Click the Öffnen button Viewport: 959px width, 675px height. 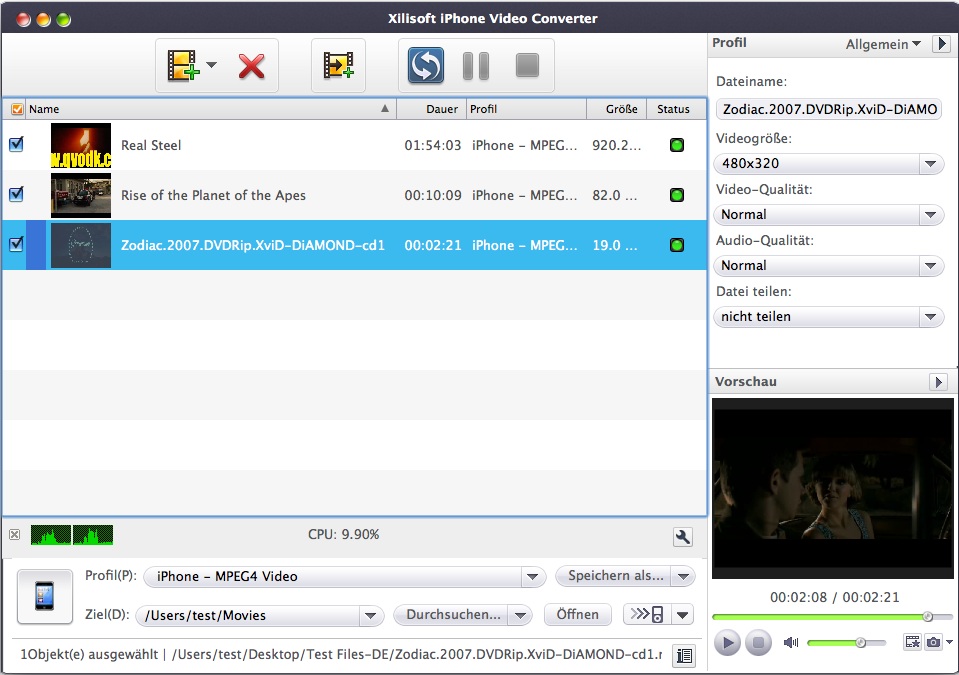click(577, 614)
